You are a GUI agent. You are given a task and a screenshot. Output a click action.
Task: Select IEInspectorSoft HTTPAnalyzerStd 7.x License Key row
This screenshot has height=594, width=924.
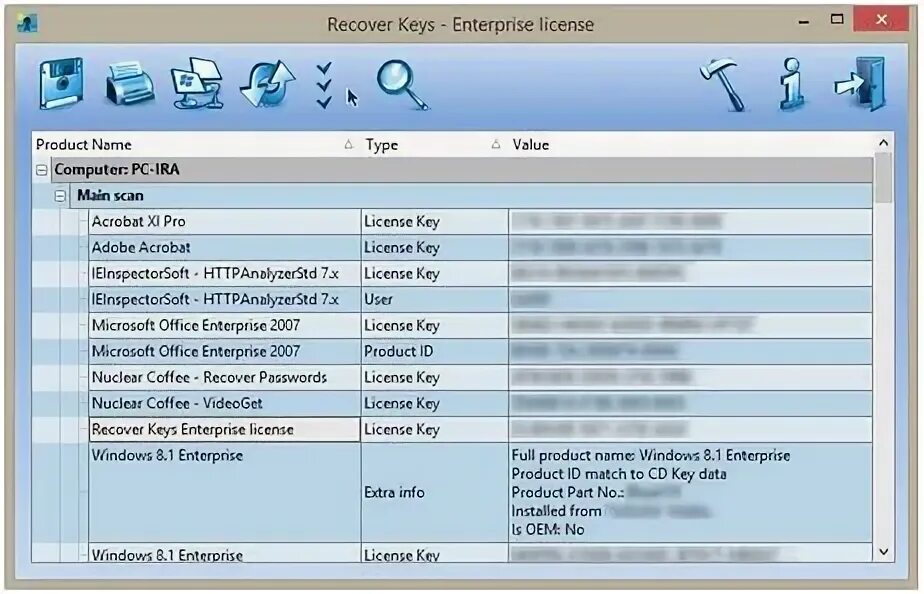tap(480, 273)
